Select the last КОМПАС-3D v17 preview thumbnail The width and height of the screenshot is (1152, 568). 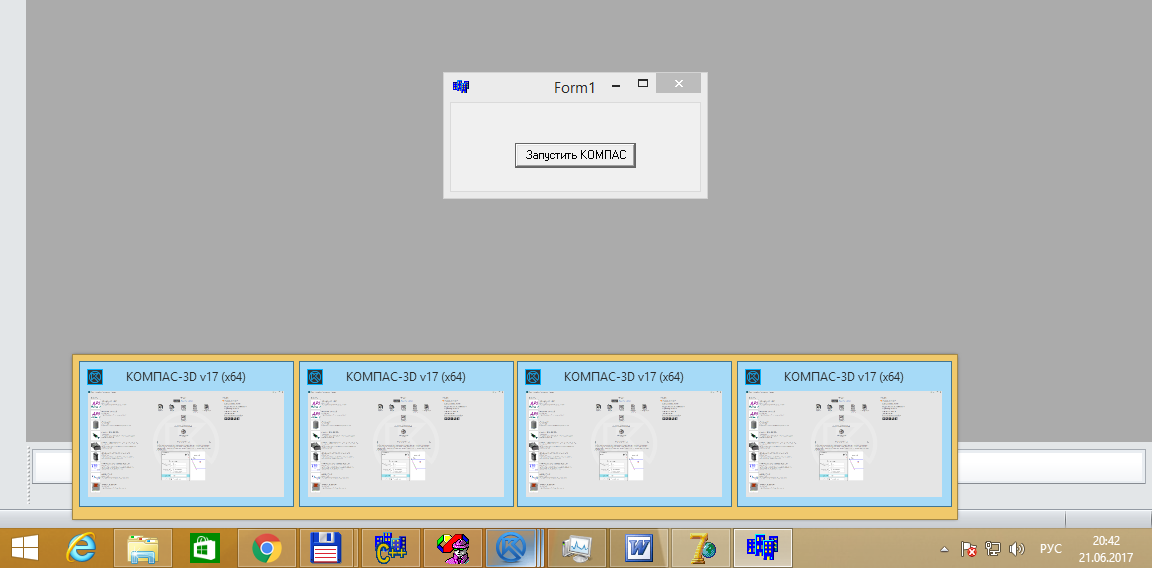[x=844, y=434]
